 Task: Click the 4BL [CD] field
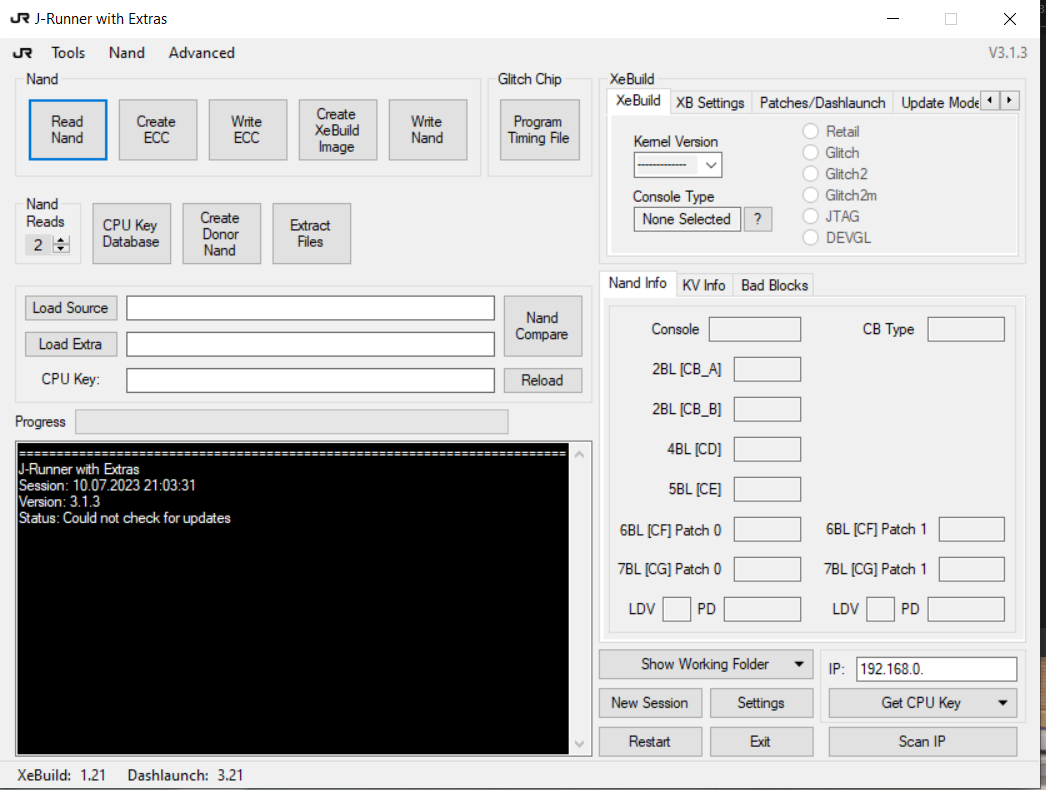click(767, 449)
